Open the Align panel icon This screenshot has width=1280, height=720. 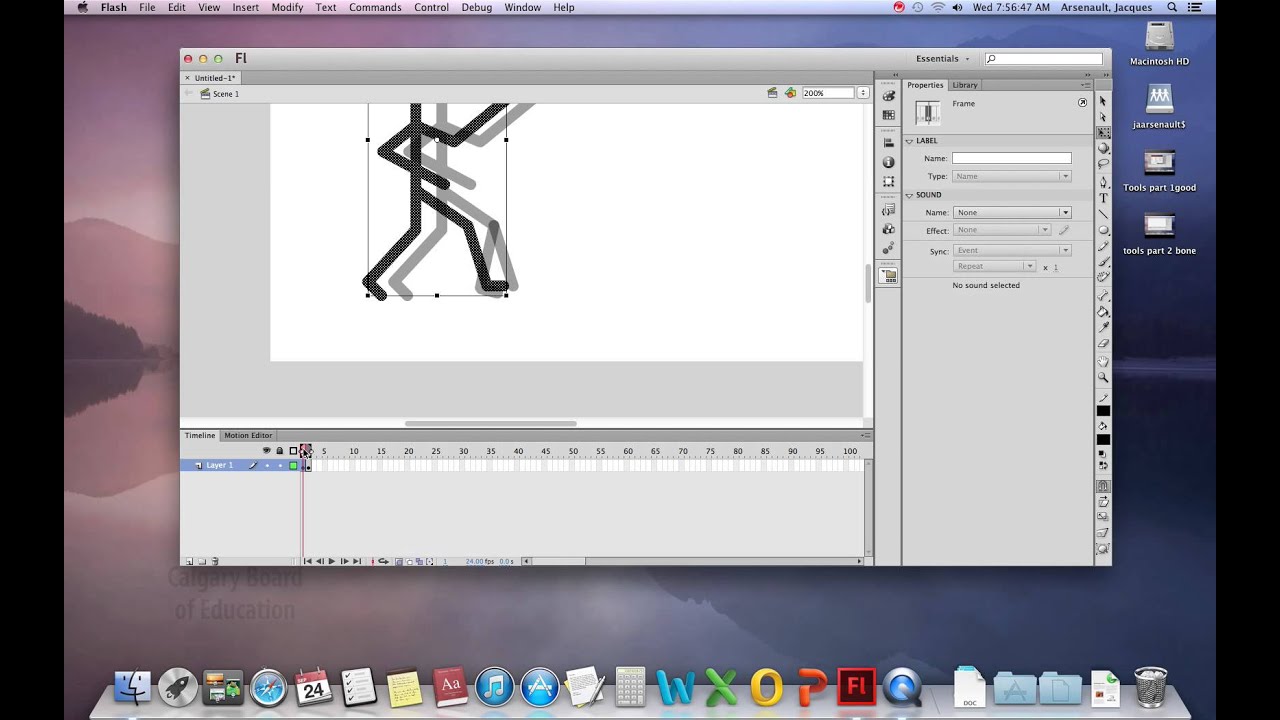point(888,143)
